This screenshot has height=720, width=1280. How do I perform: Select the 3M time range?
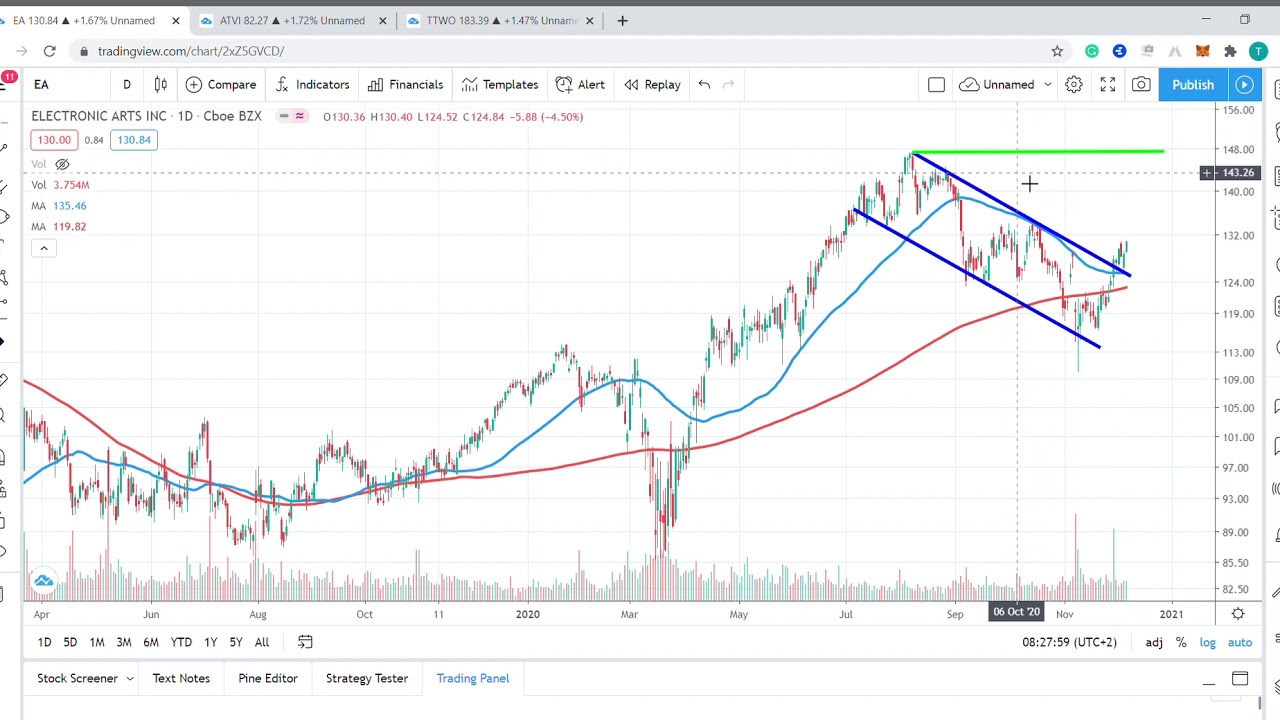(x=124, y=642)
